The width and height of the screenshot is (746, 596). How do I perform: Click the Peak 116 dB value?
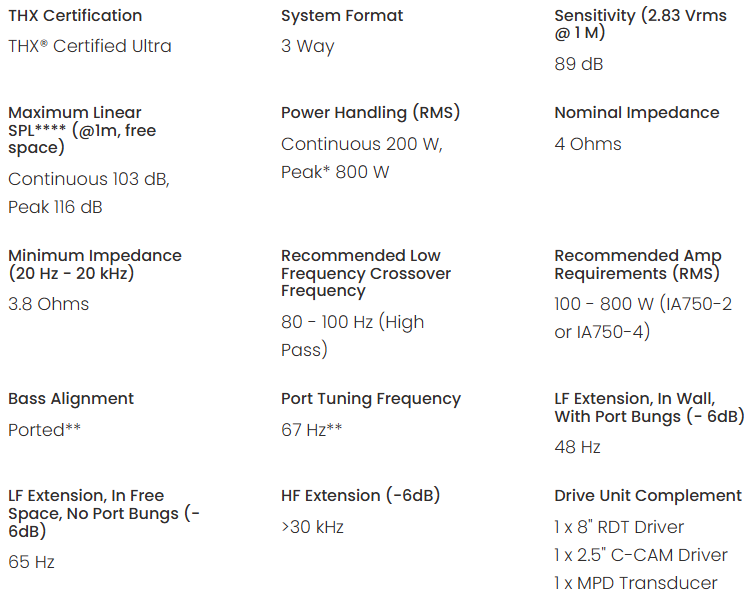pyautogui.click(x=55, y=207)
